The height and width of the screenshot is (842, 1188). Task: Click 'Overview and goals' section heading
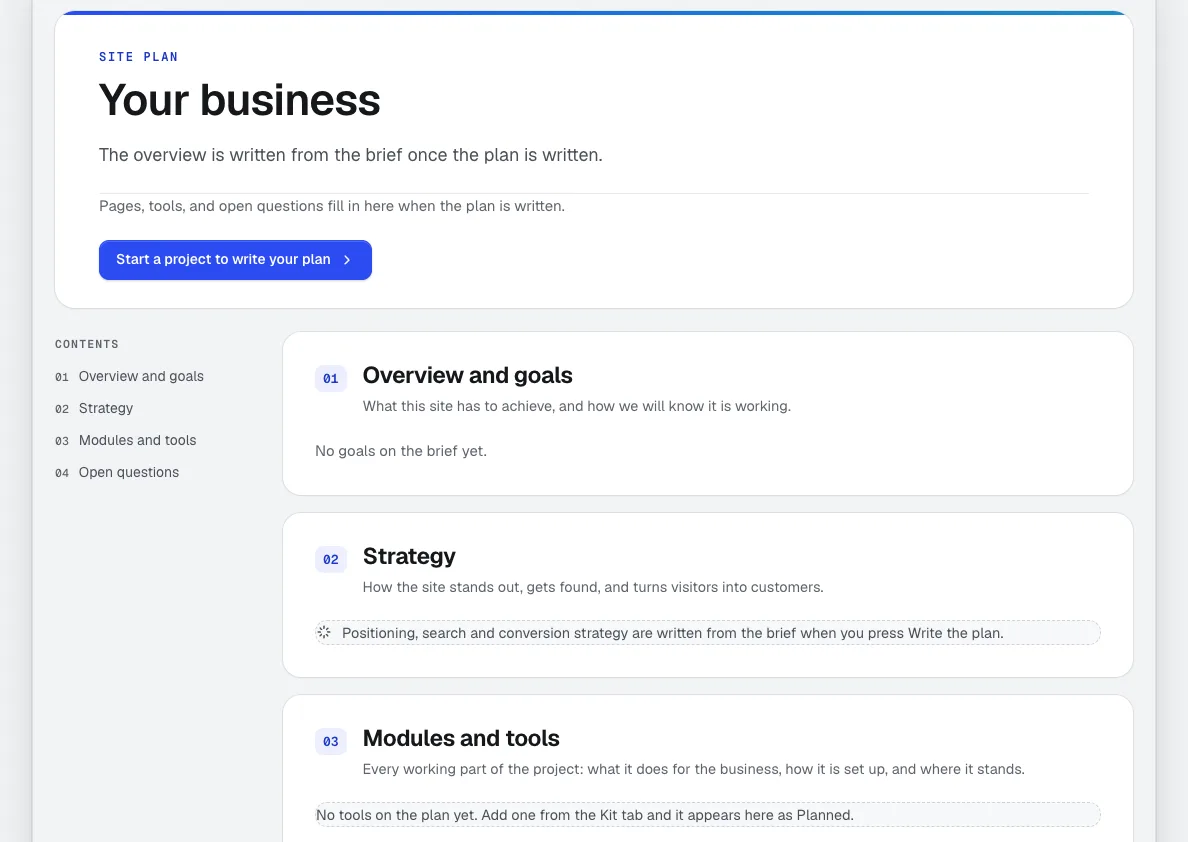tap(467, 375)
